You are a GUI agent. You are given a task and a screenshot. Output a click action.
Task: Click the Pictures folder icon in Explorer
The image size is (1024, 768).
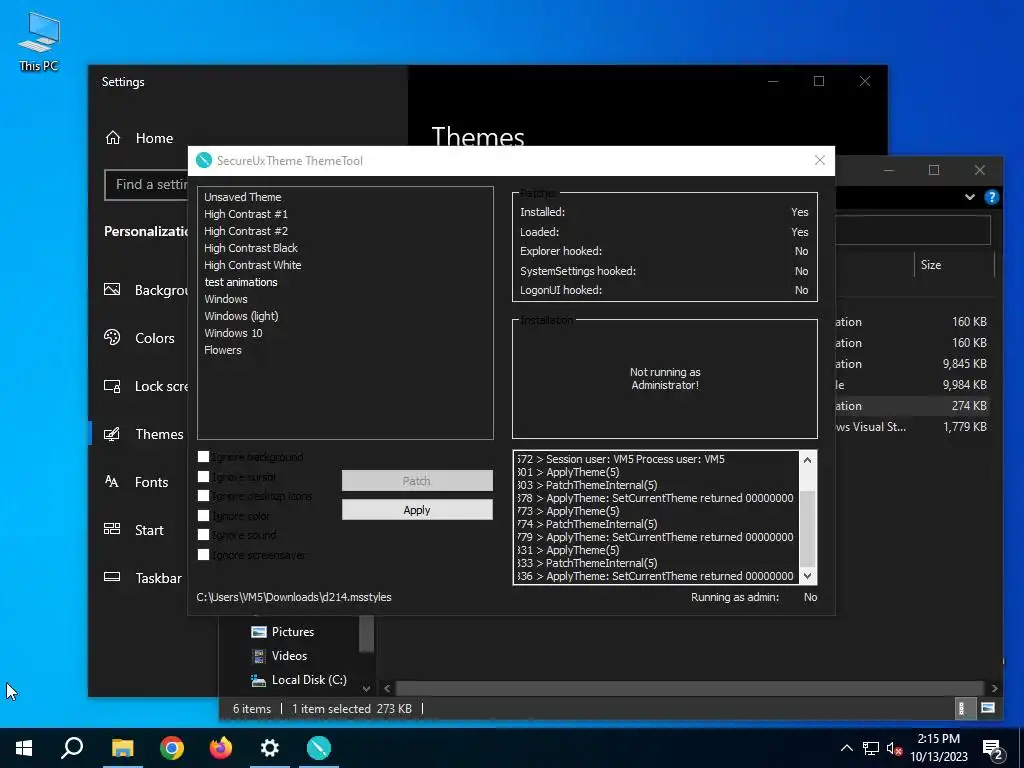pos(259,632)
